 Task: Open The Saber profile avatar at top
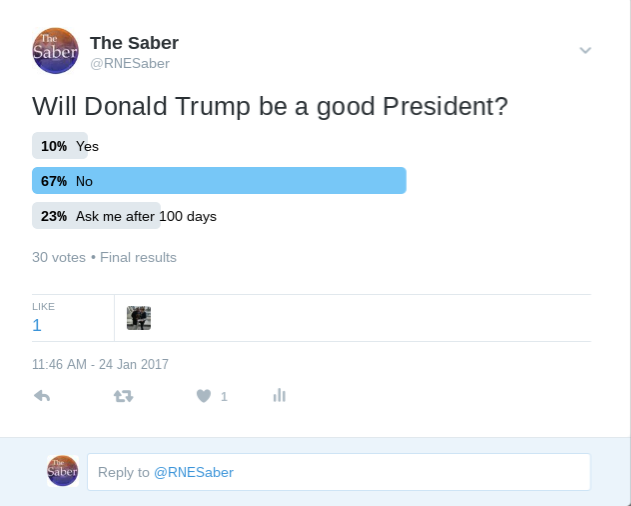point(56,51)
